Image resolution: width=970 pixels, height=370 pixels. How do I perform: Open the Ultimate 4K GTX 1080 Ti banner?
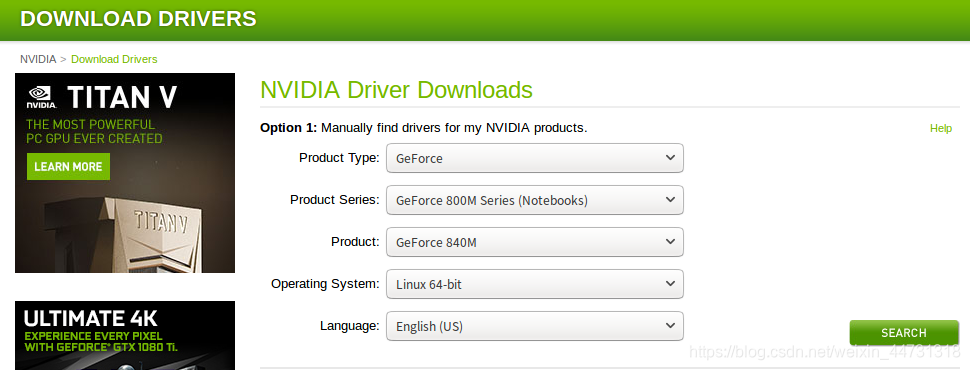[x=125, y=335]
